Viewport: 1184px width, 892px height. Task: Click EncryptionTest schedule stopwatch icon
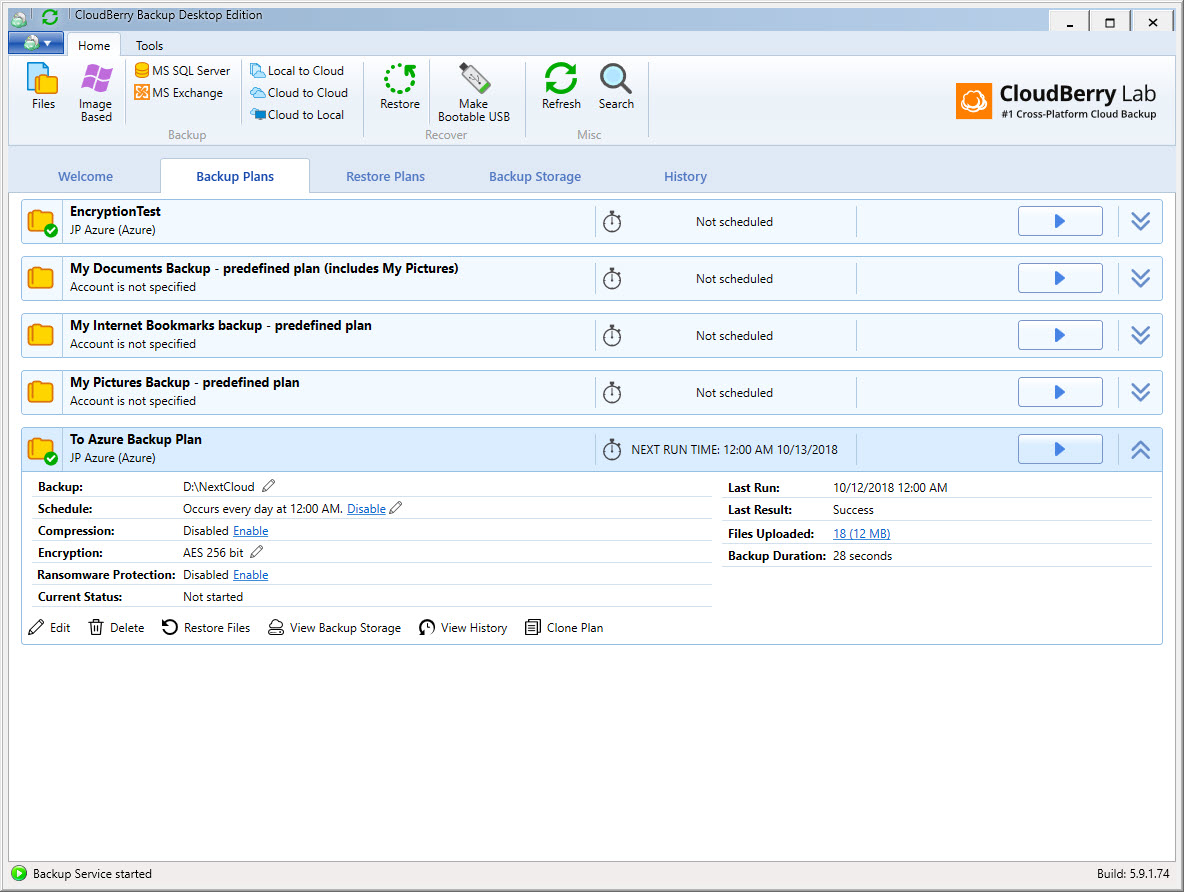coord(612,221)
